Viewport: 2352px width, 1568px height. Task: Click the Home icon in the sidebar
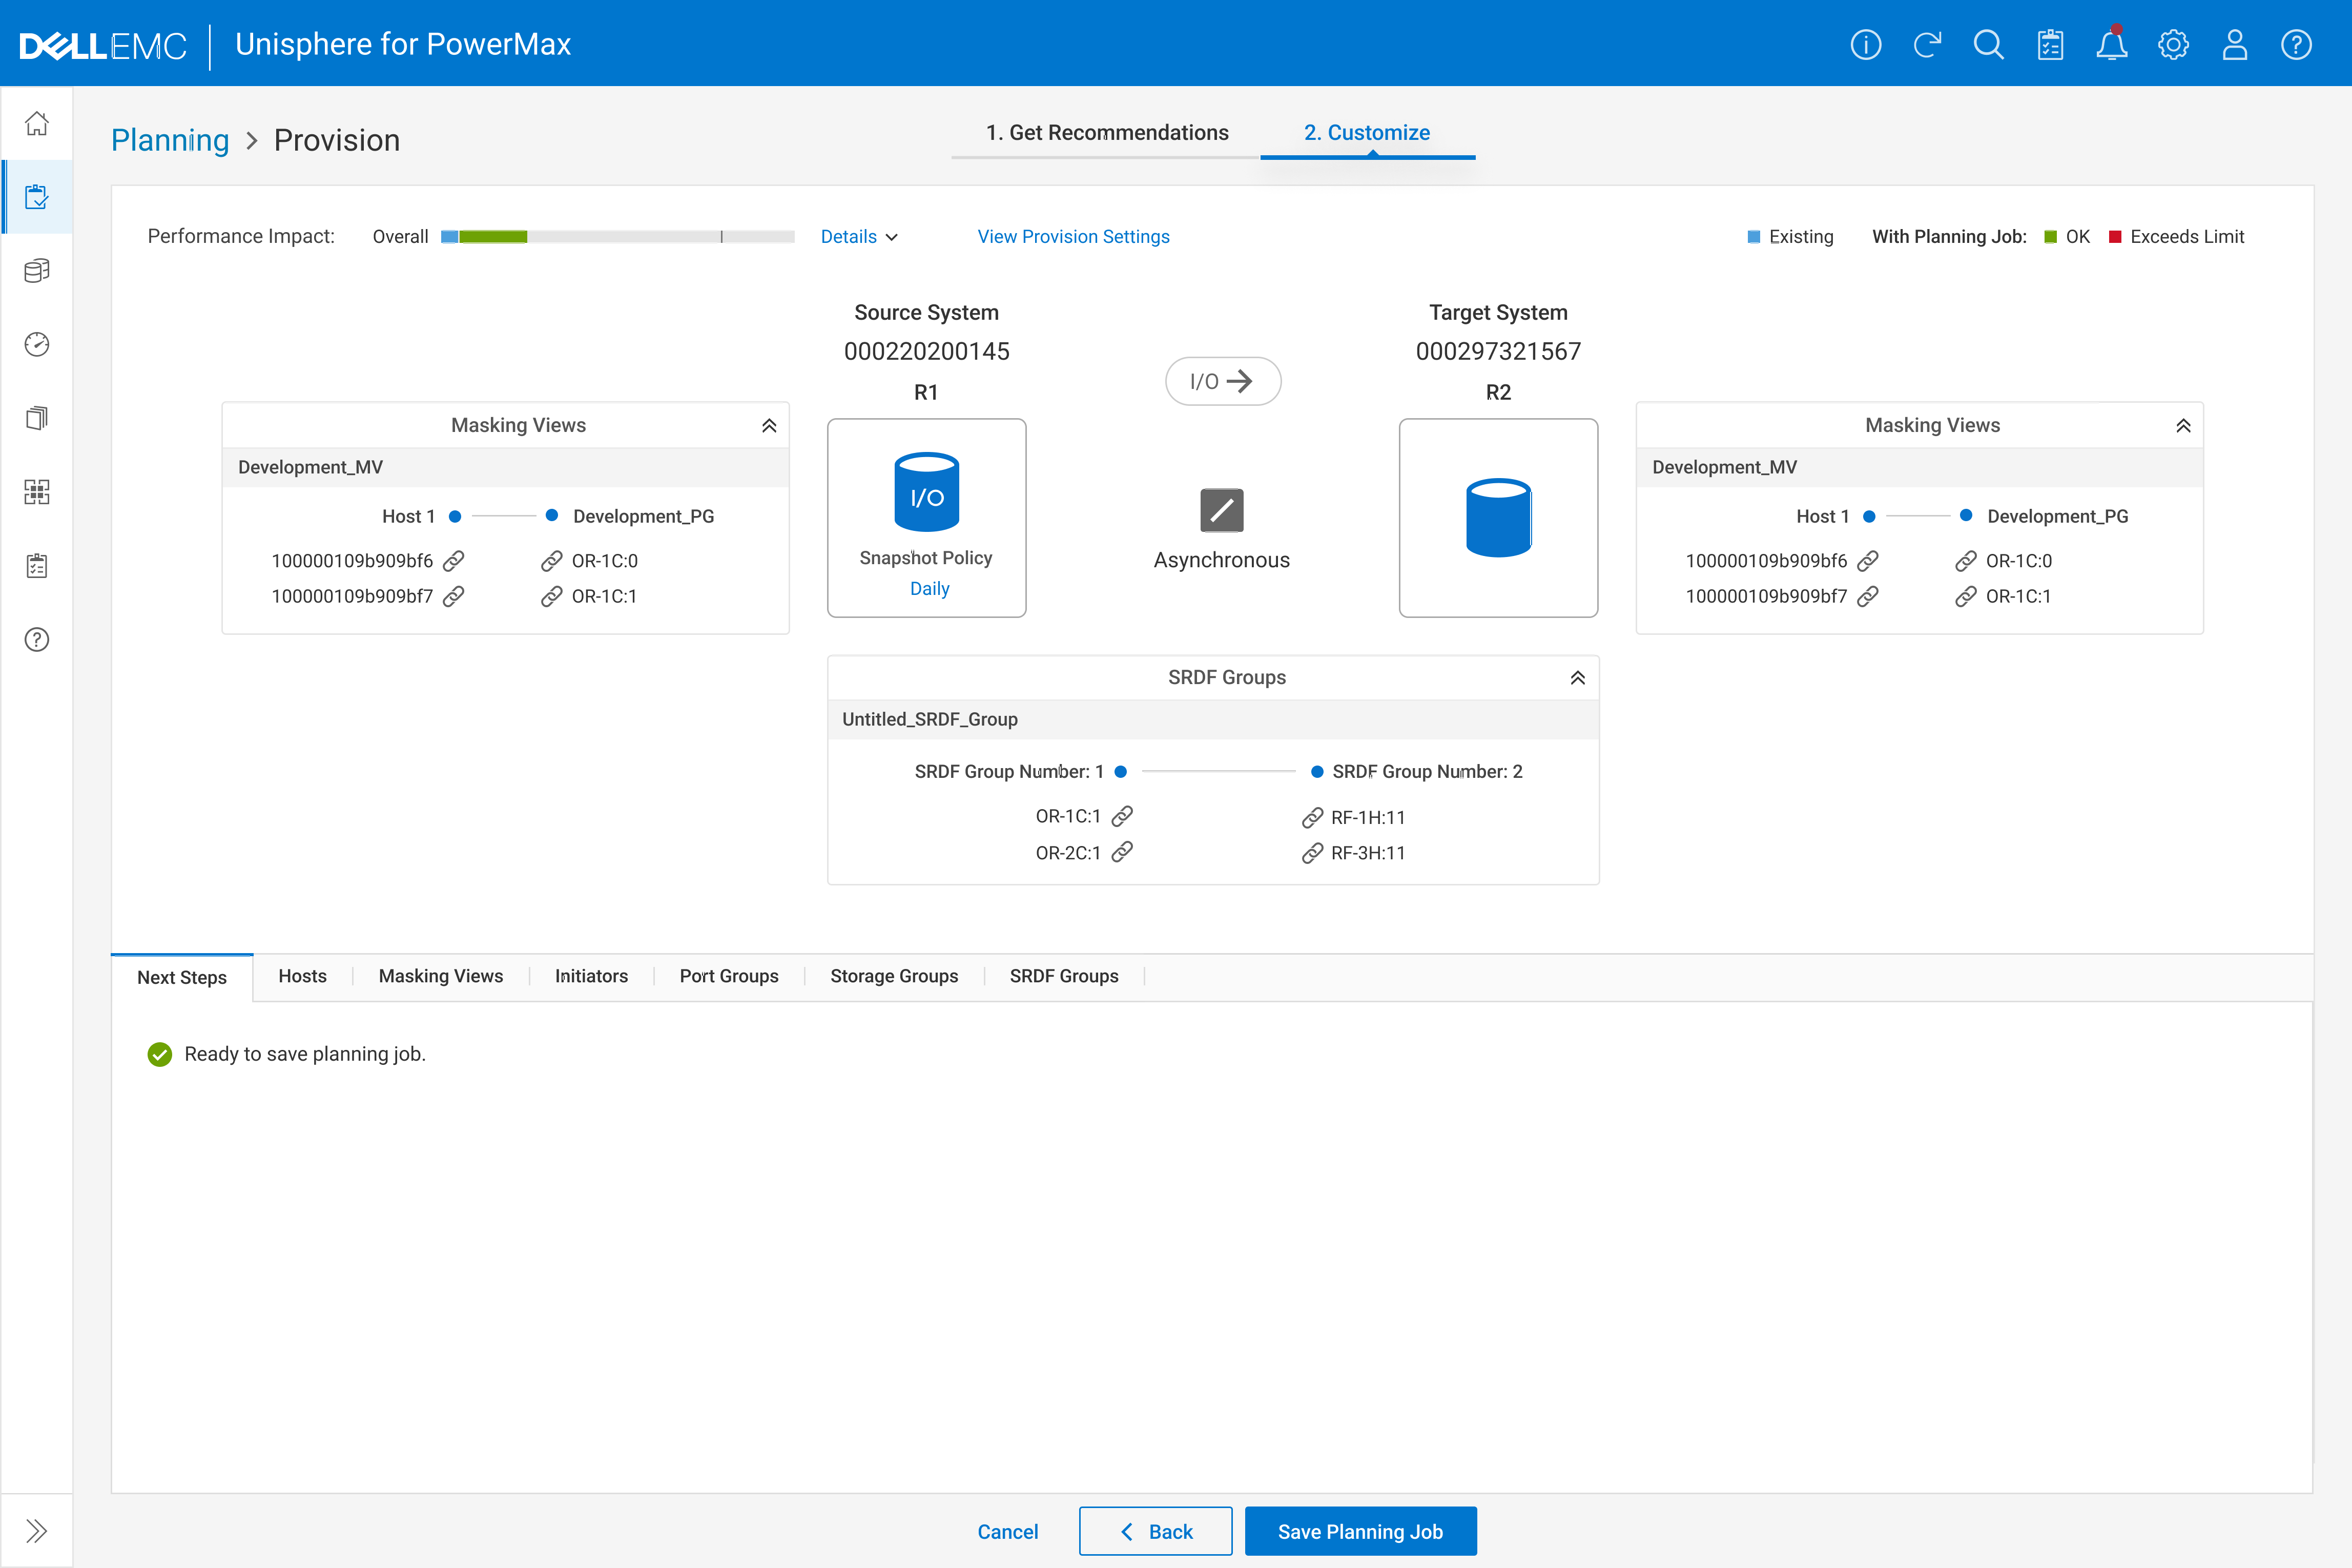tap(37, 123)
